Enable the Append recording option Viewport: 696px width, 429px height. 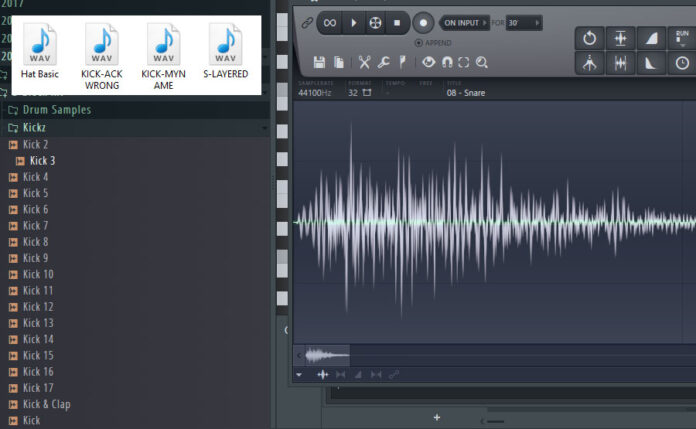click(x=418, y=44)
